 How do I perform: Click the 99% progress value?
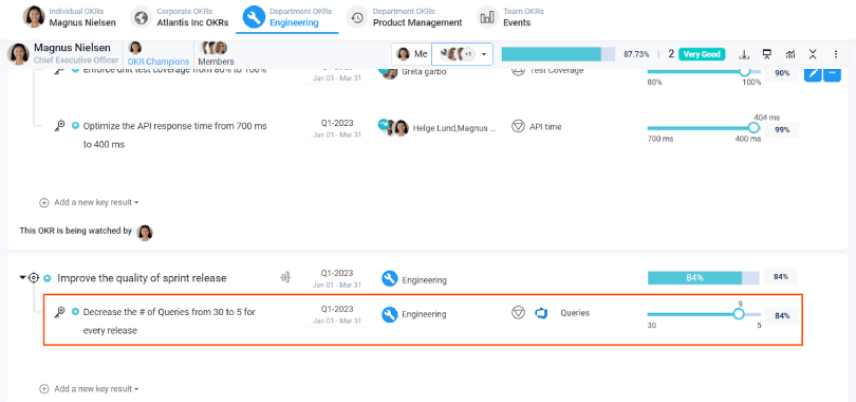coord(782,130)
